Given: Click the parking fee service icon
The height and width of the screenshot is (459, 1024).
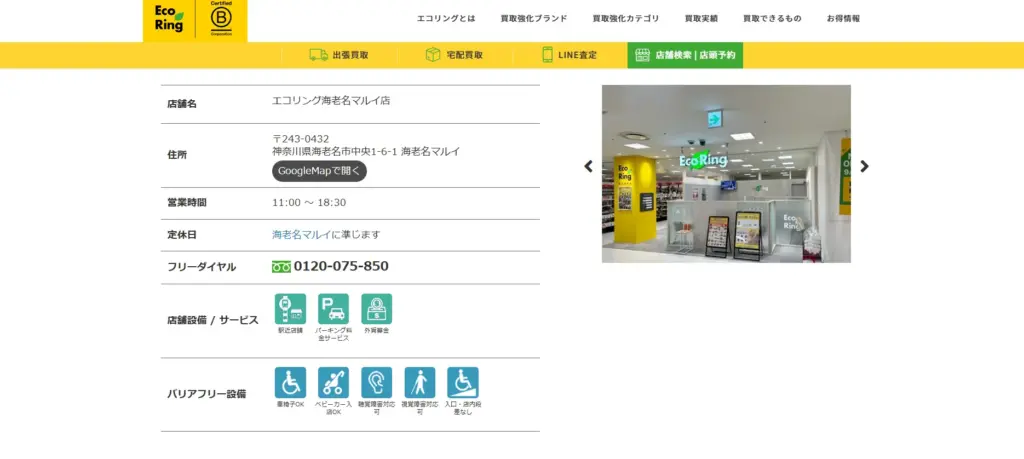Looking at the screenshot, I should pyautogui.click(x=333, y=309).
